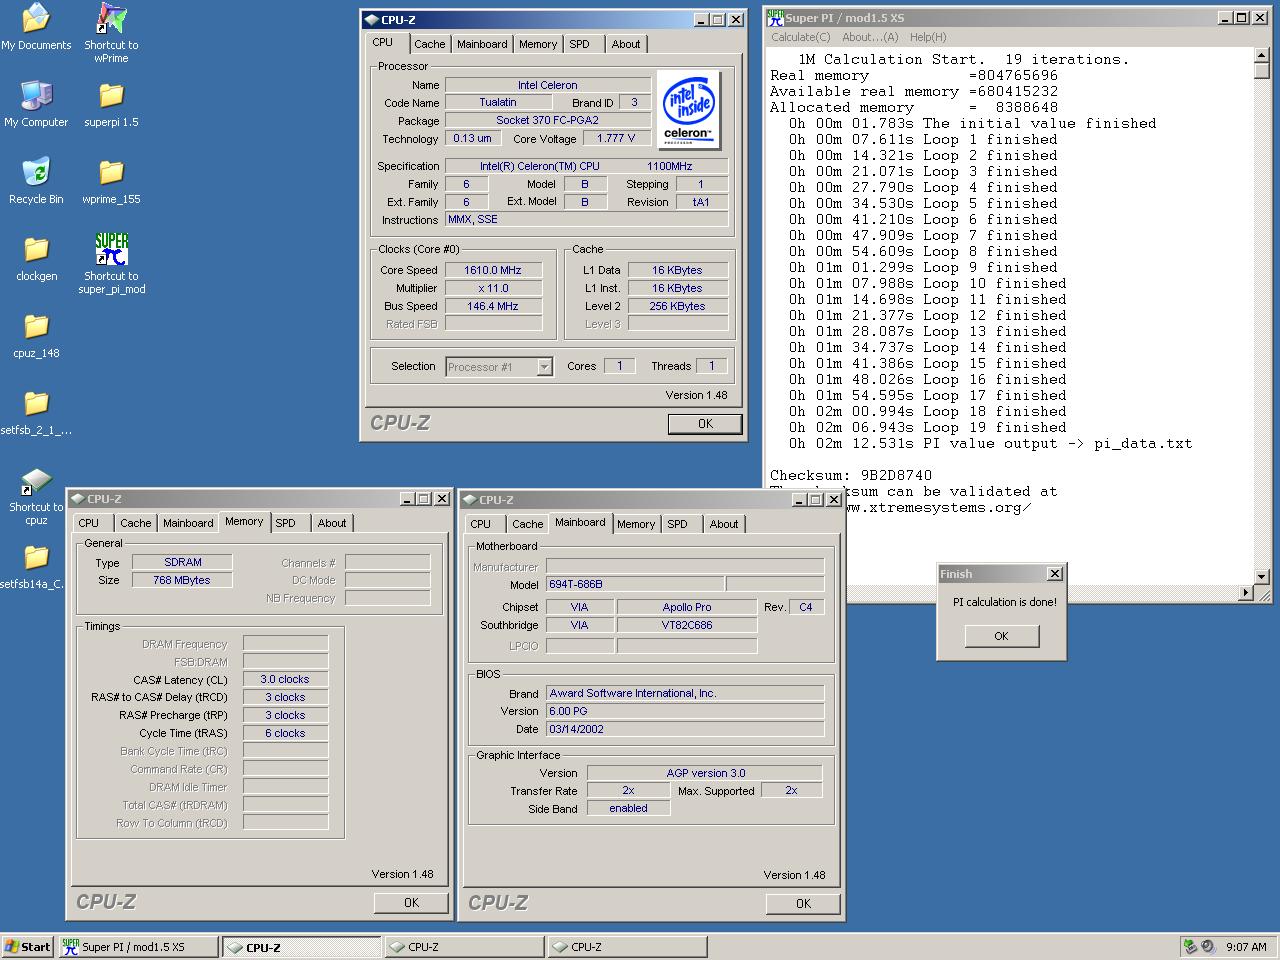Click the Memory CPU-Z window title icon
Viewport: 1280px width, 960px height.
pos(77,499)
